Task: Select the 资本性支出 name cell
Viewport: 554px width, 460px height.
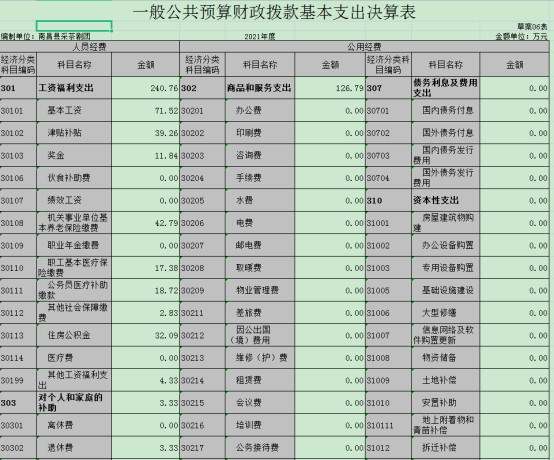Action: click(446, 200)
